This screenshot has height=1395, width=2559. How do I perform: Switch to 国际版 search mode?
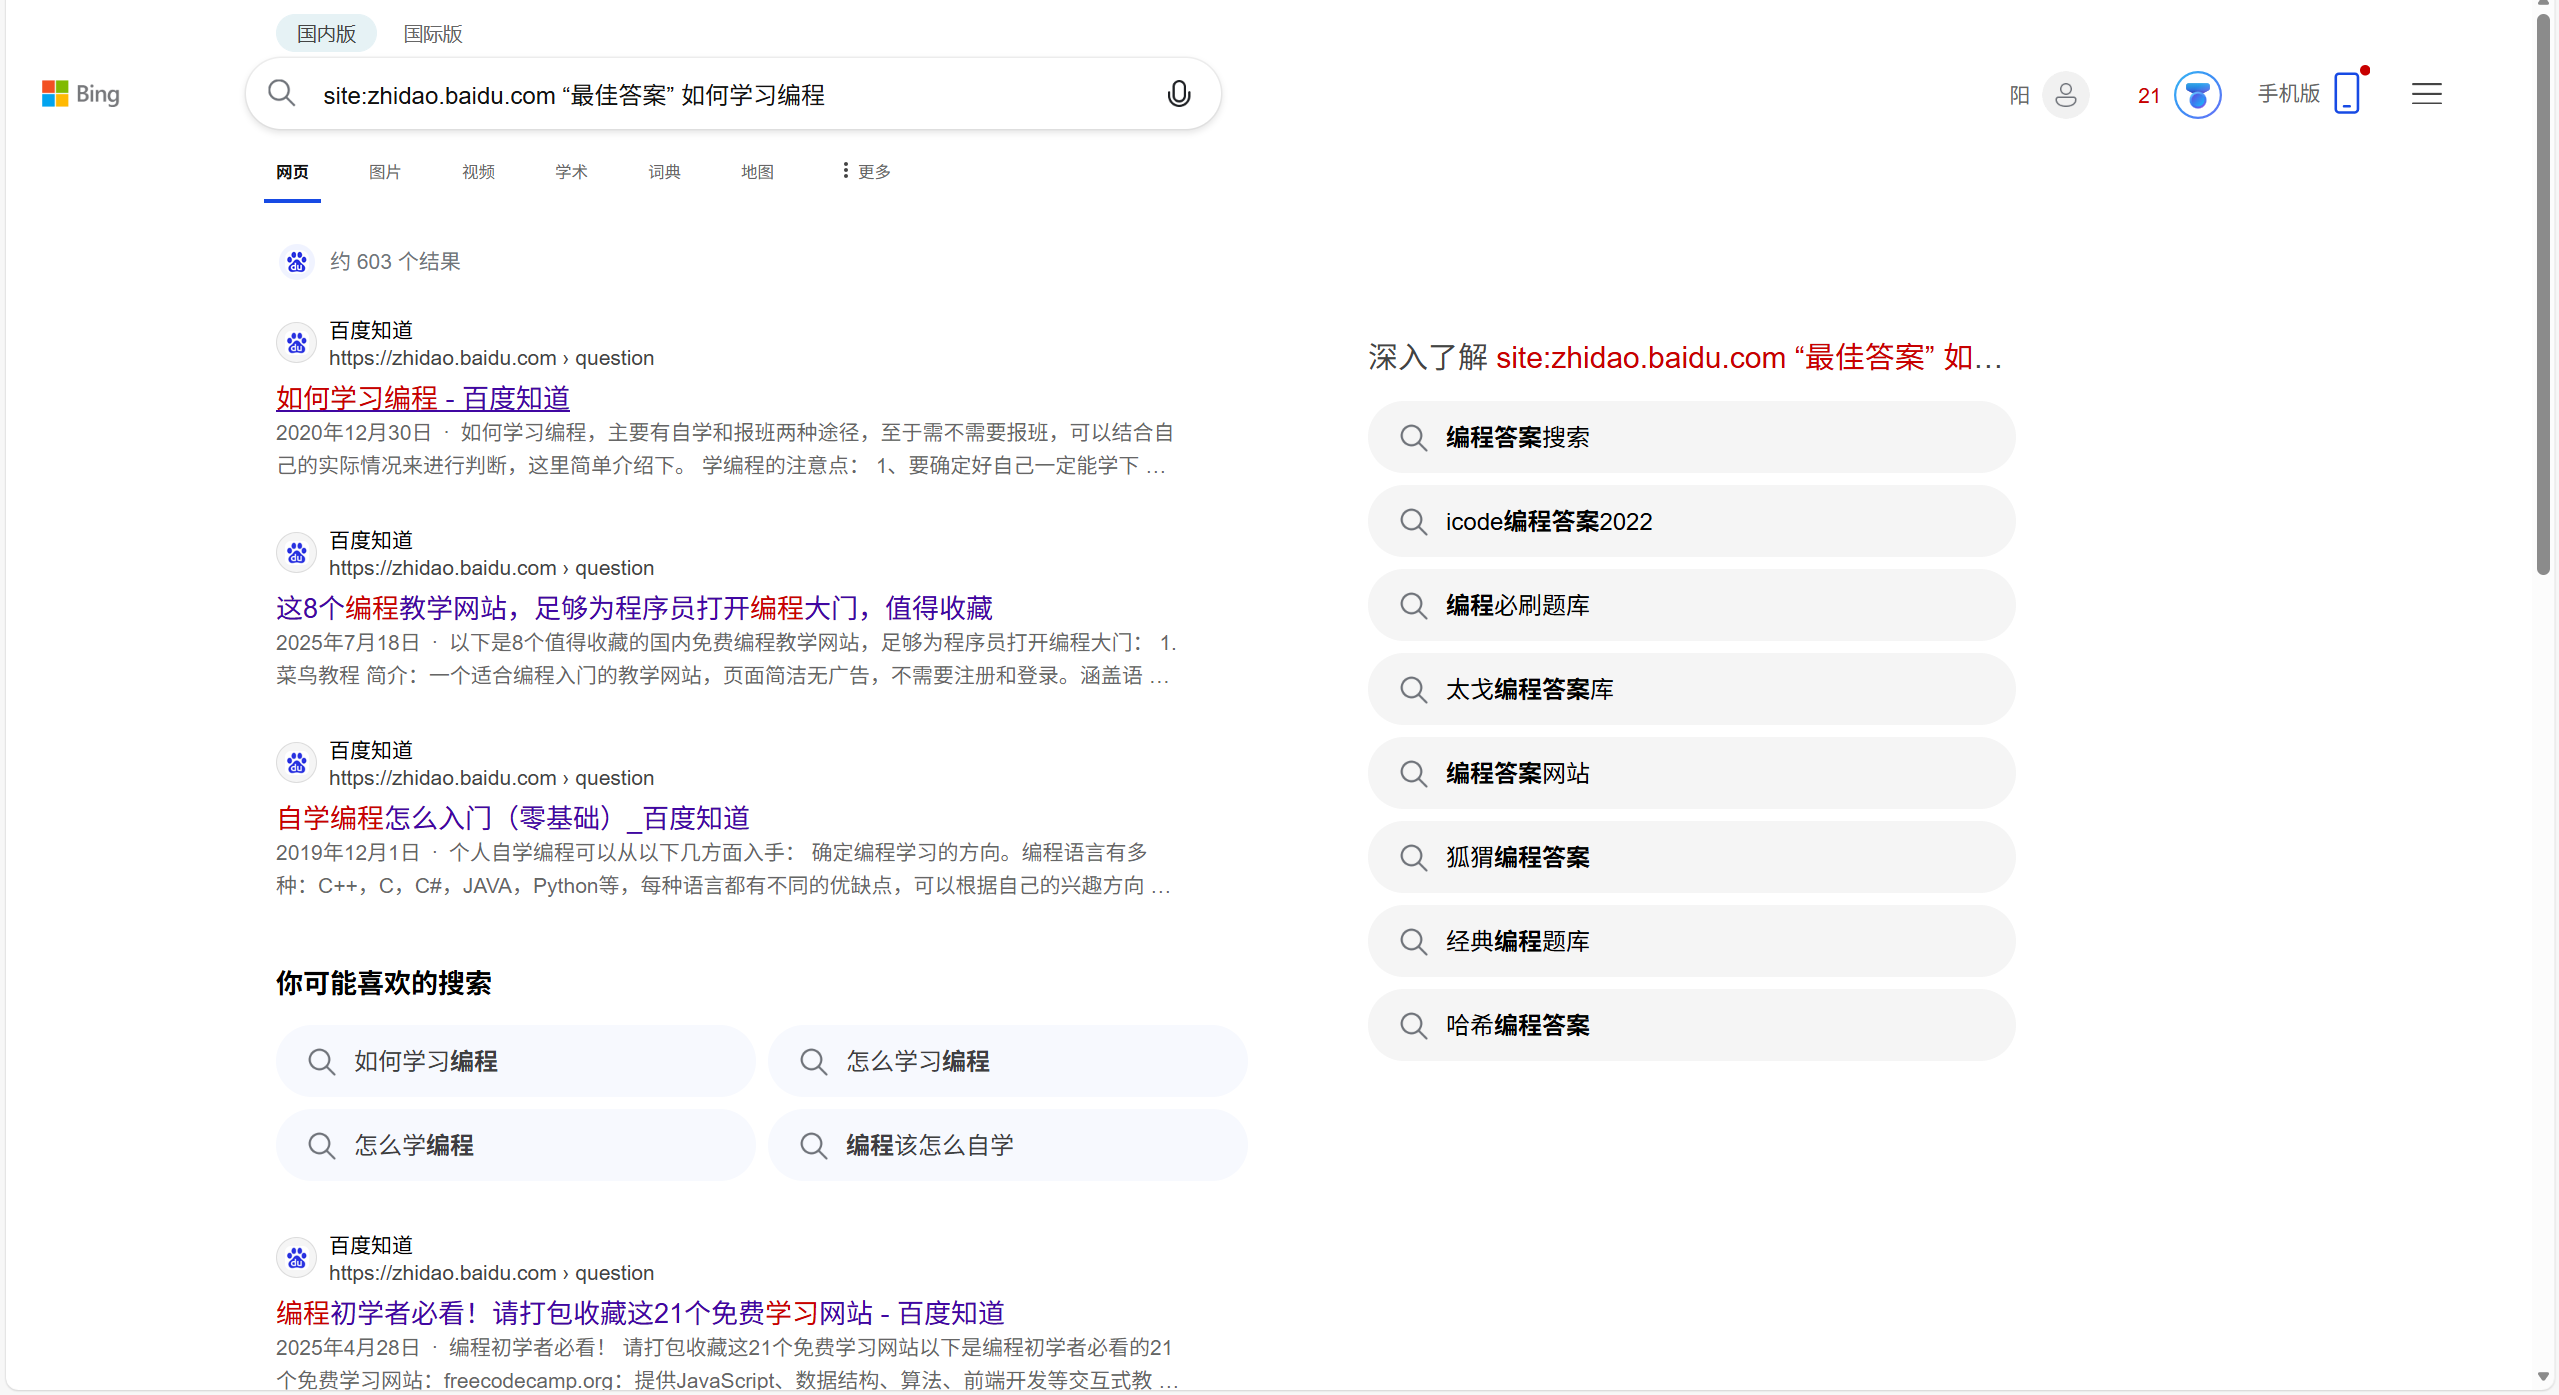click(x=432, y=34)
